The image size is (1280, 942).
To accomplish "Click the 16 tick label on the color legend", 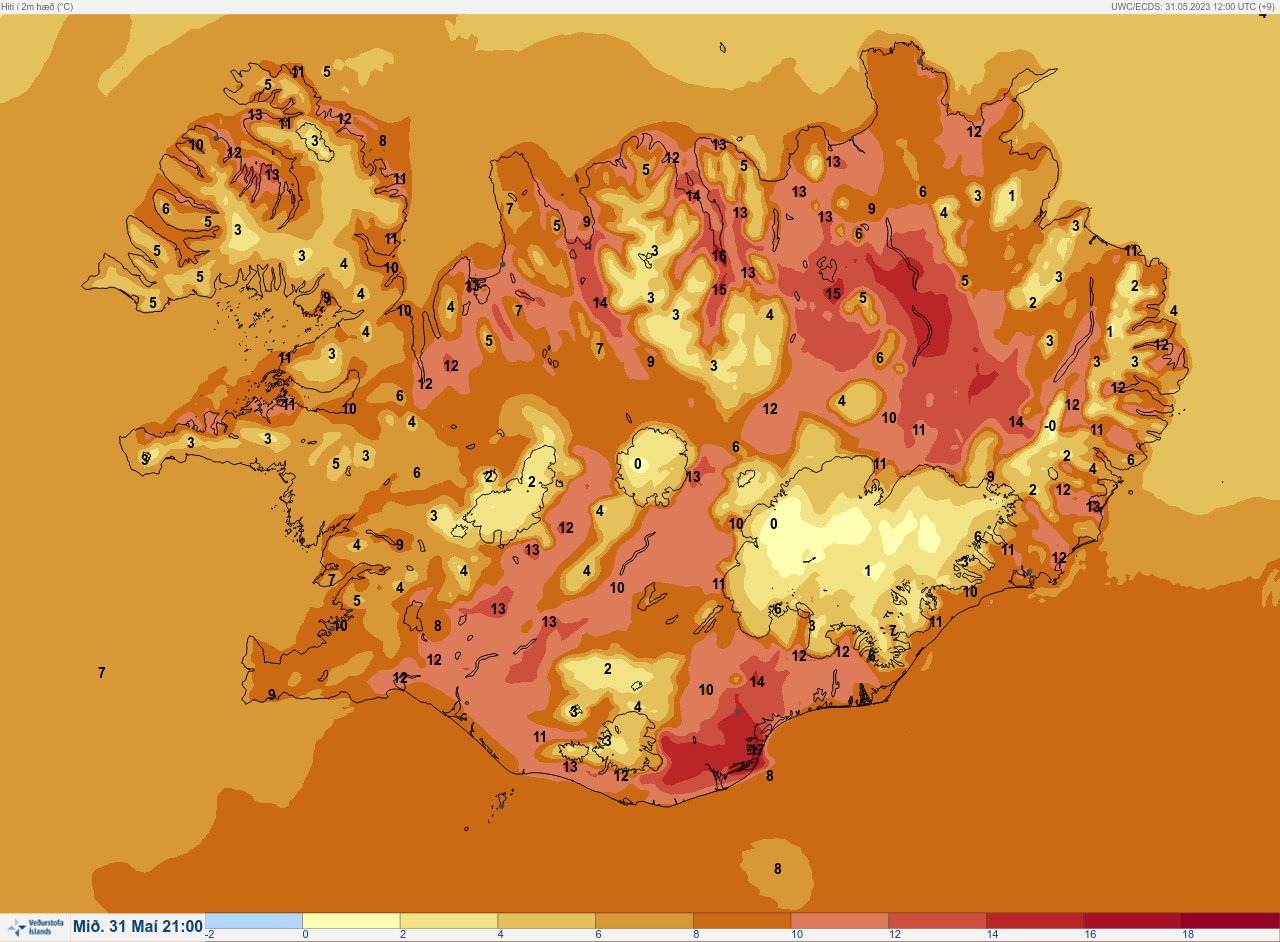I will pos(1090,934).
